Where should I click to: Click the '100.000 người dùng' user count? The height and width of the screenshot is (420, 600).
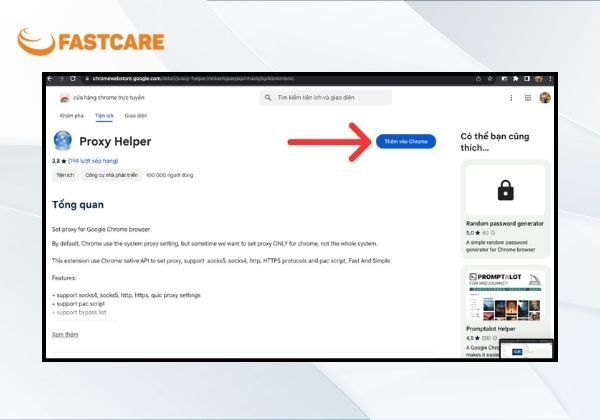pyautogui.click(x=170, y=175)
